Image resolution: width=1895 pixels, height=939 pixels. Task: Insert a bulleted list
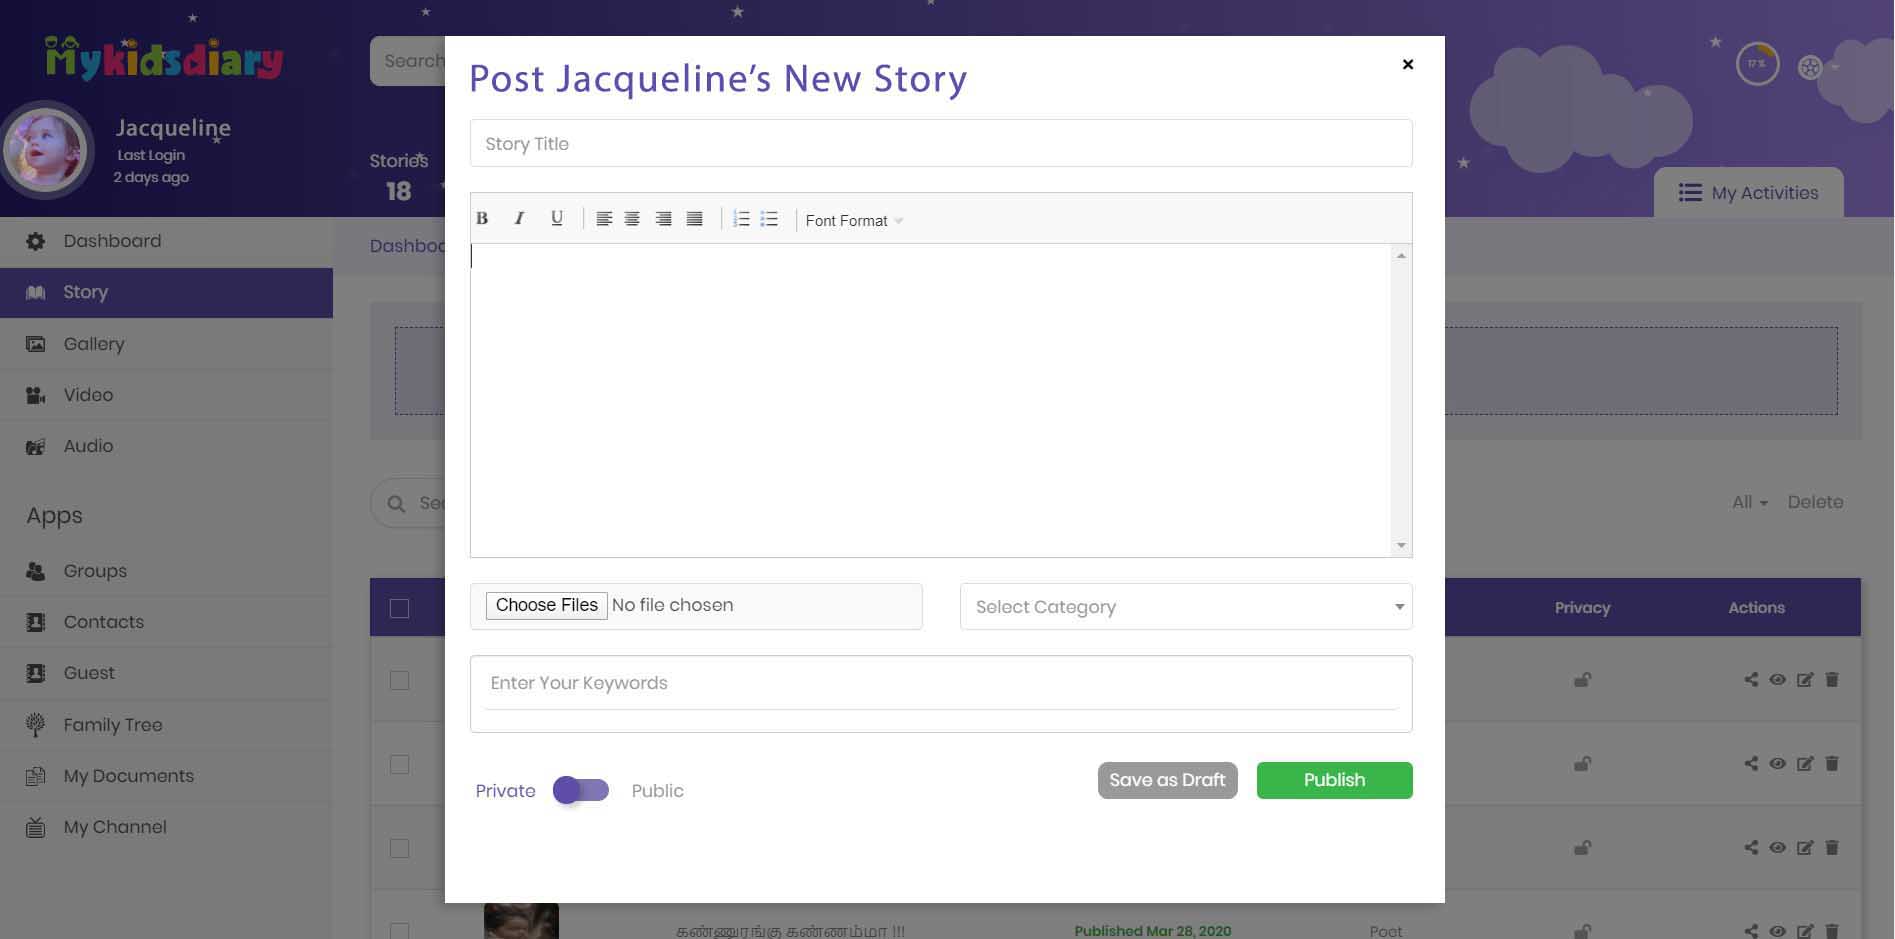[x=769, y=219]
